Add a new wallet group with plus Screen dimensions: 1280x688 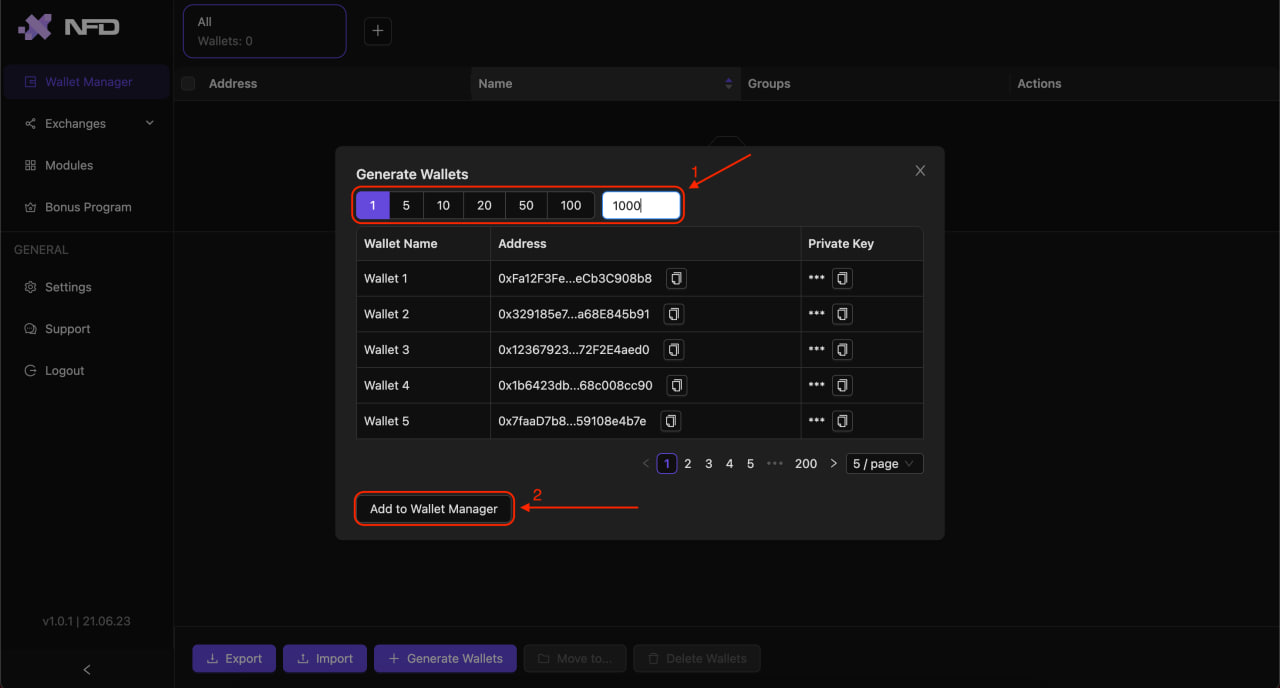[x=377, y=31]
